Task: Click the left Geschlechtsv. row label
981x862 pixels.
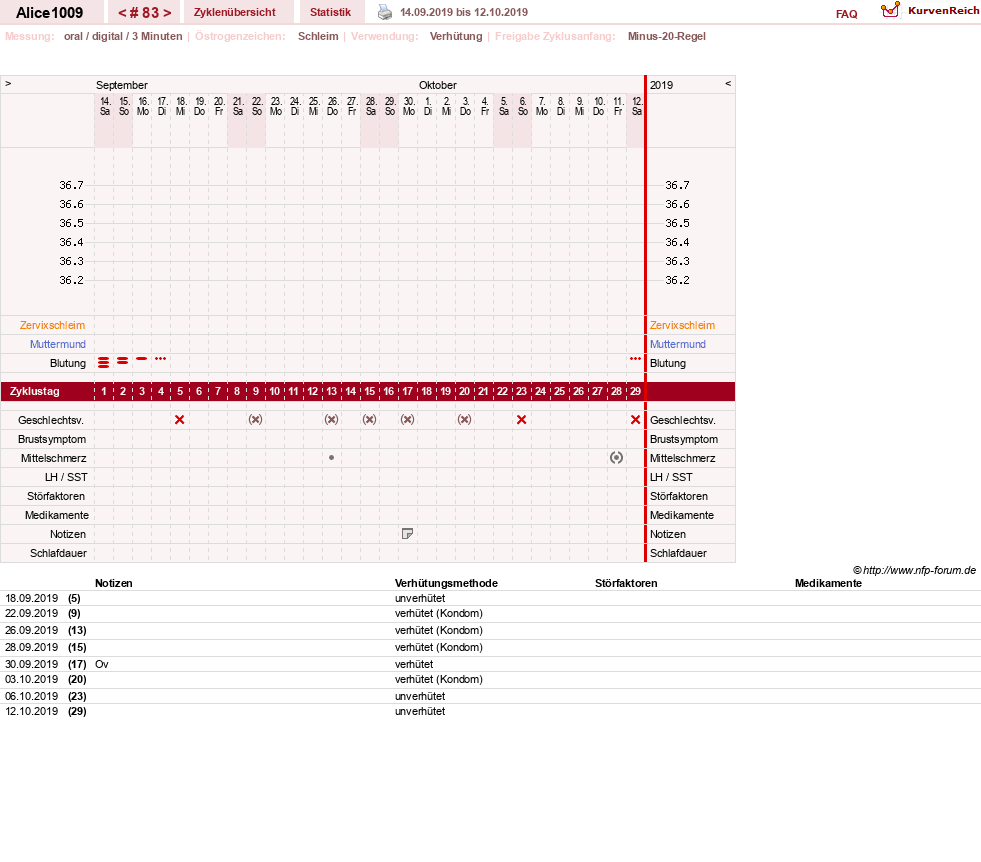Action: (x=51, y=420)
